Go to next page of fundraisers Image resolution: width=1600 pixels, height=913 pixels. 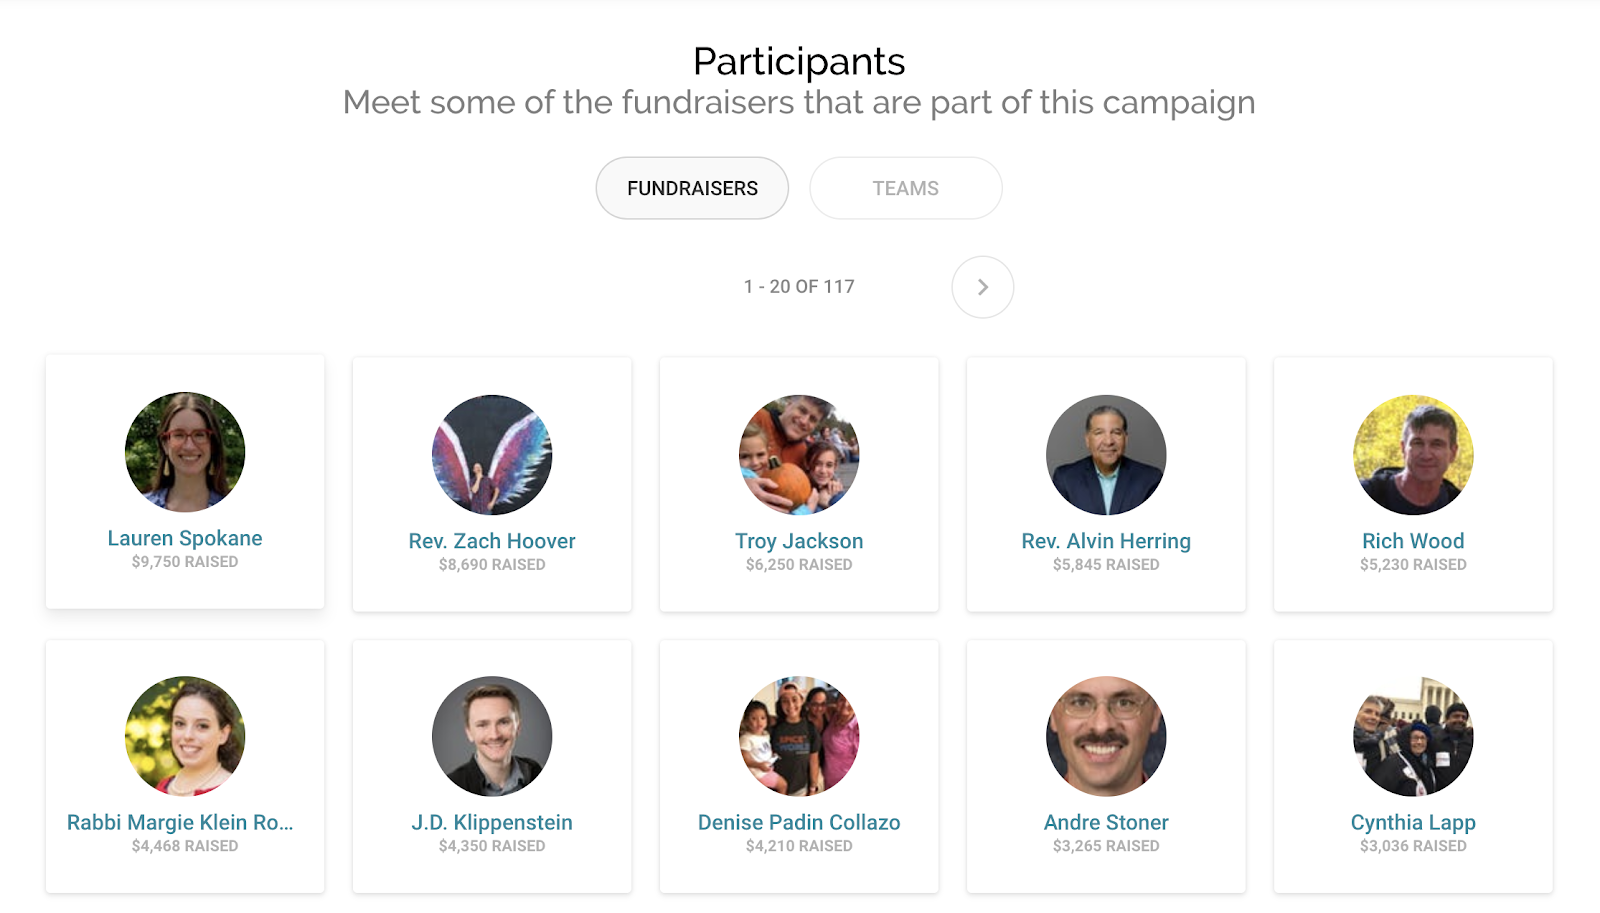(x=982, y=287)
